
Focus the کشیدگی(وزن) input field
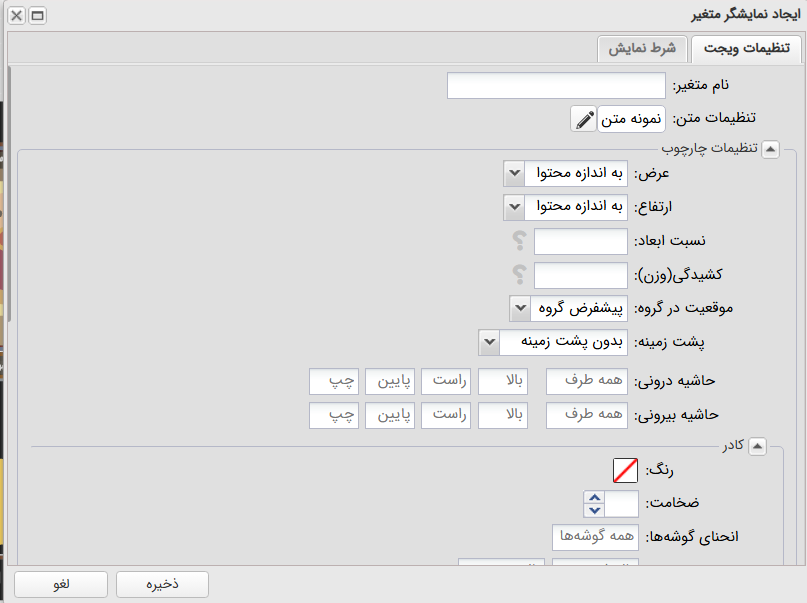(581, 275)
